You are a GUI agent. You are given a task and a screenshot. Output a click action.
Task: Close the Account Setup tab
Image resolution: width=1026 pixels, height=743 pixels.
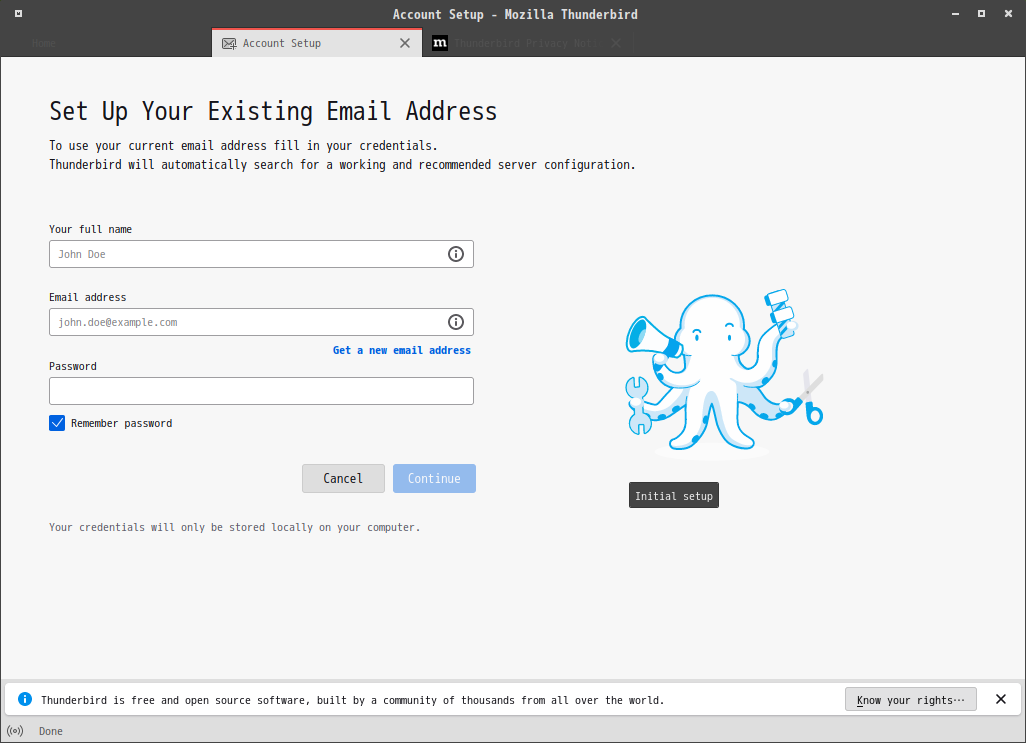(x=405, y=43)
